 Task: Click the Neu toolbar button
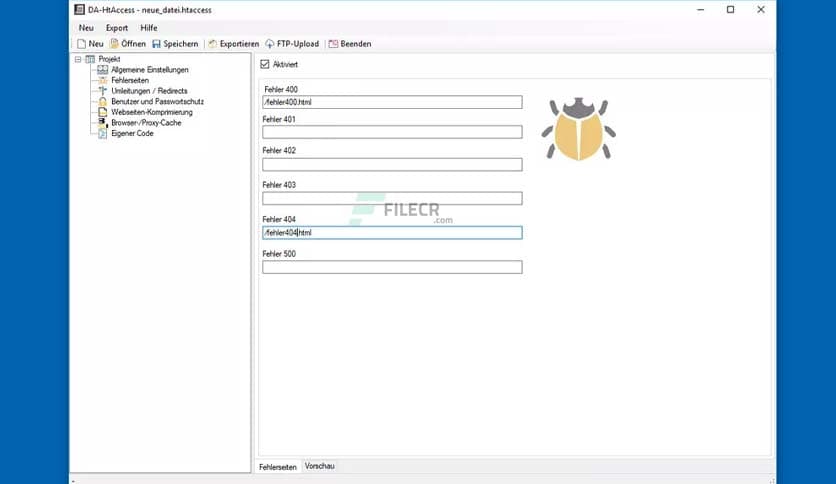click(x=90, y=44)
